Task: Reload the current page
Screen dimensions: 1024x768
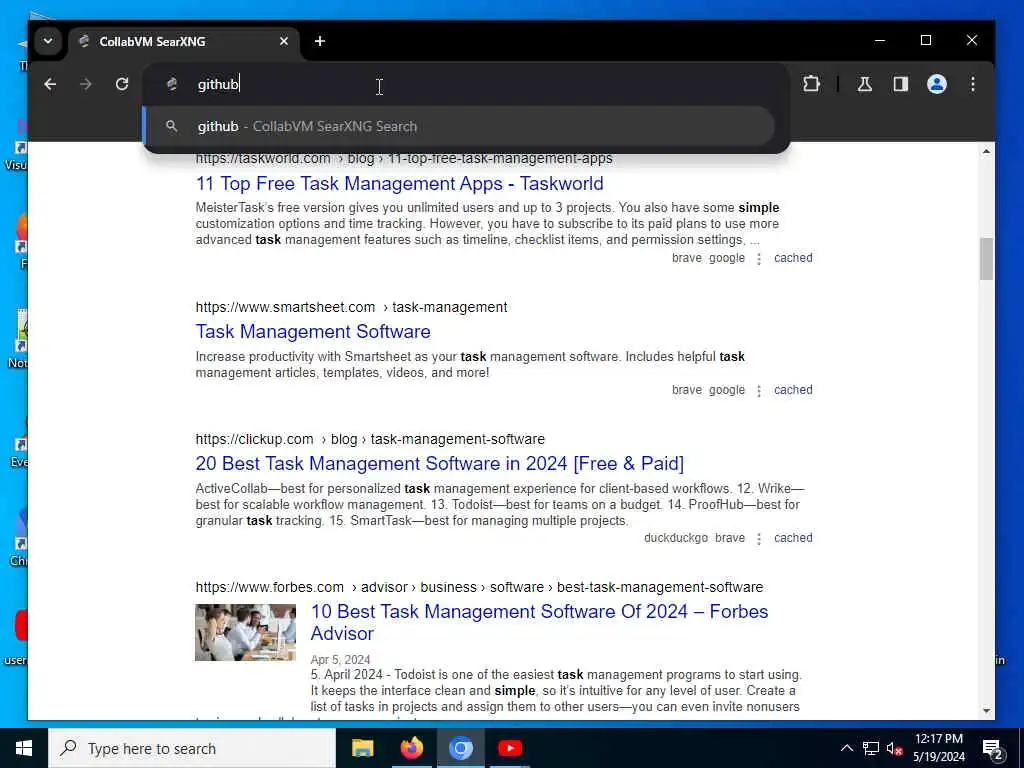Action: click(x=122, y=84)
